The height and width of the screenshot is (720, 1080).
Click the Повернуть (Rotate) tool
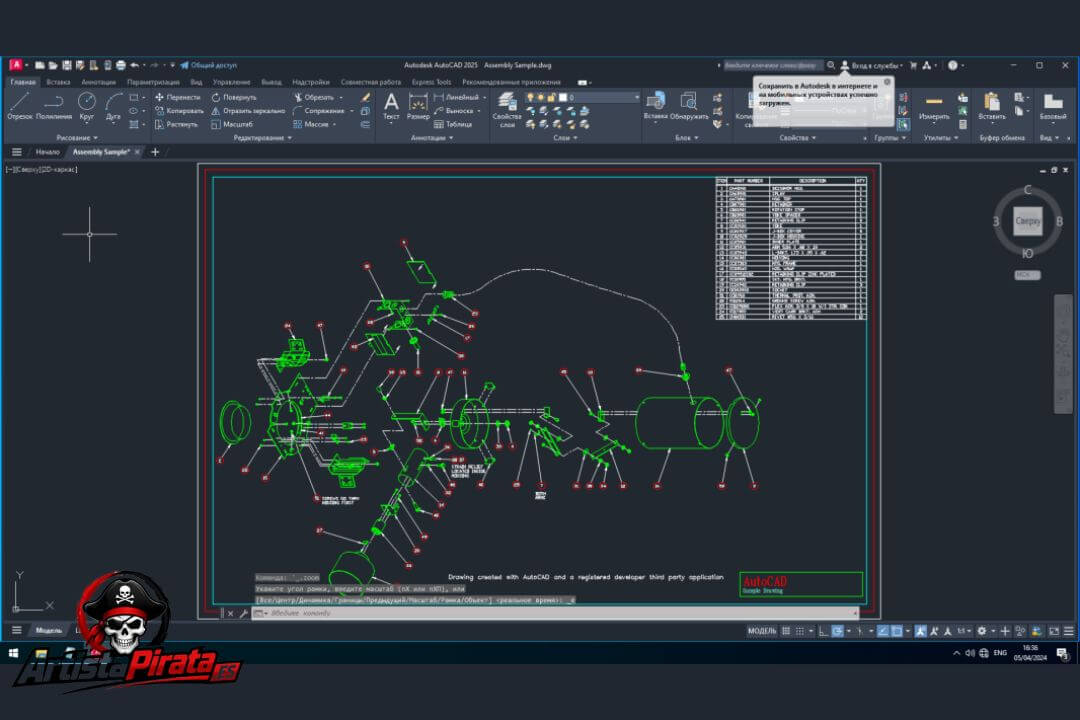click(233, 97)
